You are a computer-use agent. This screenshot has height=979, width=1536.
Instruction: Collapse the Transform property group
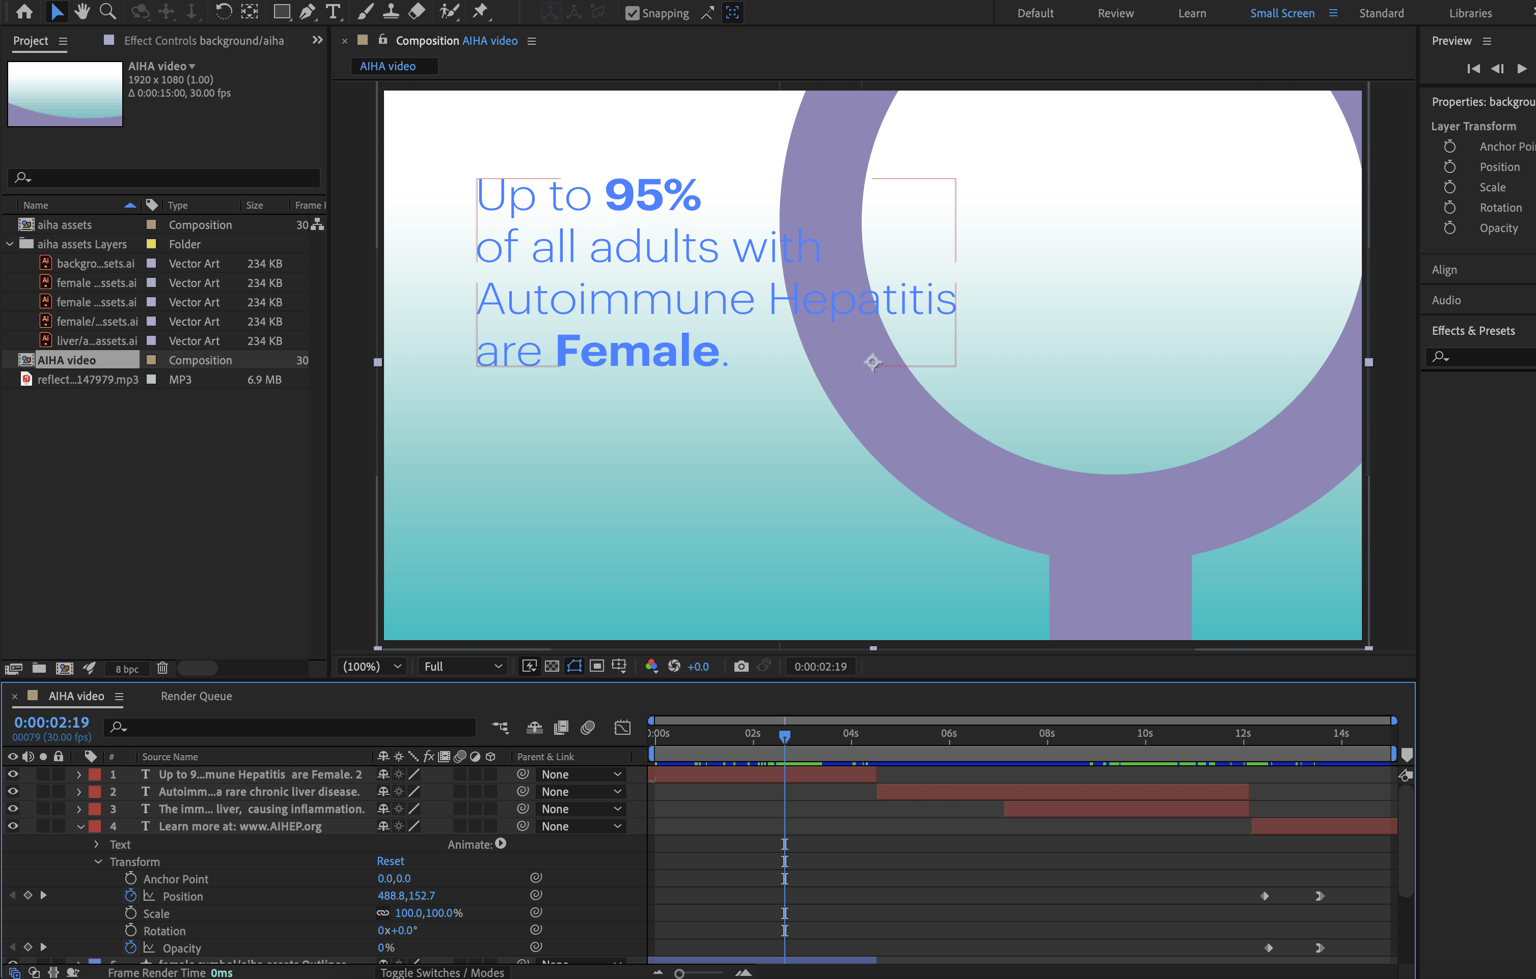point(98,861)
